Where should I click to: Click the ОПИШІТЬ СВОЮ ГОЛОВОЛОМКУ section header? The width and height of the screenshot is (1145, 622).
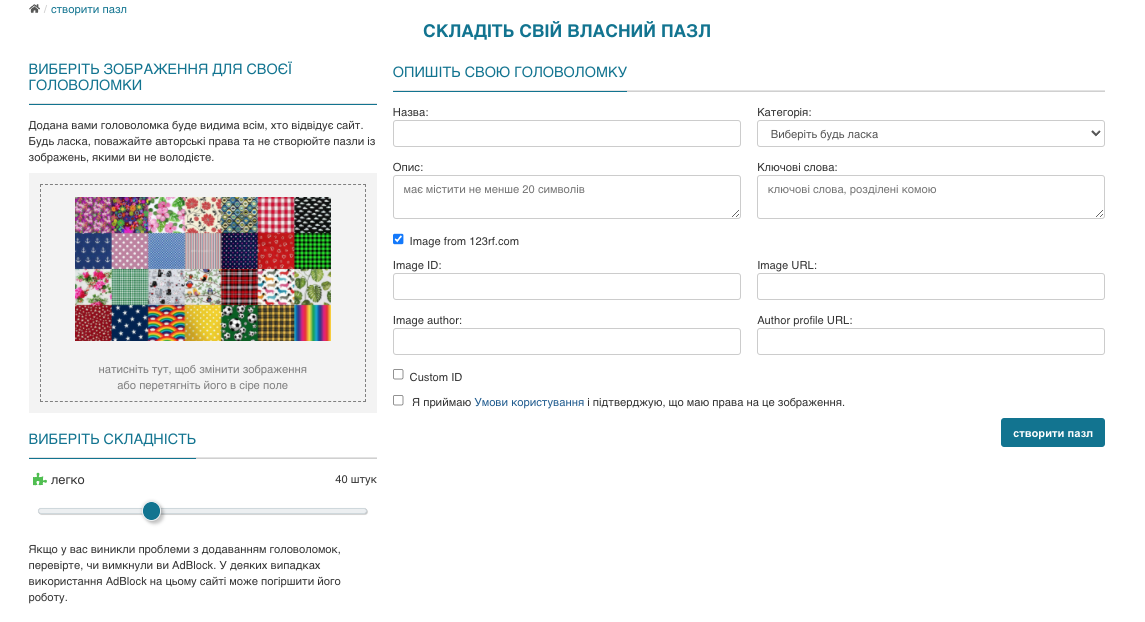click(509, 72)
